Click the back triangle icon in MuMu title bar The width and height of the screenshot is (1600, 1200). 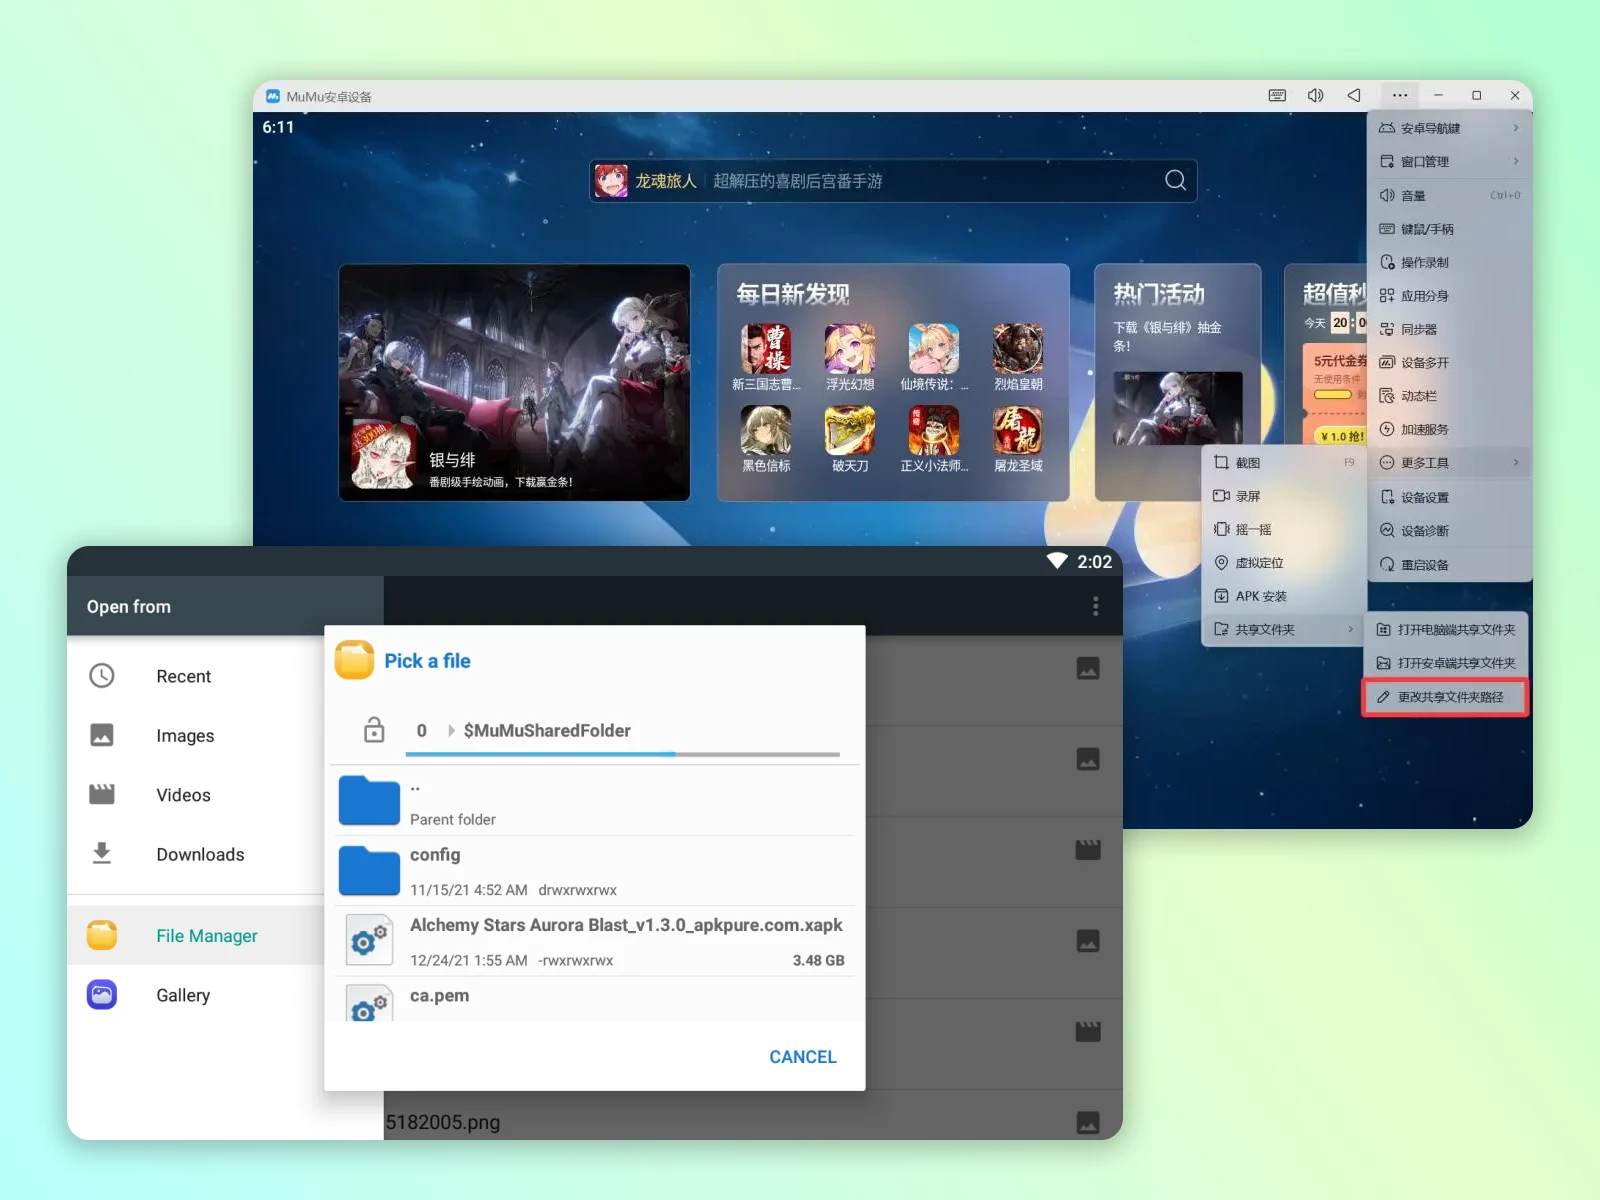(x=1354, y=96)
